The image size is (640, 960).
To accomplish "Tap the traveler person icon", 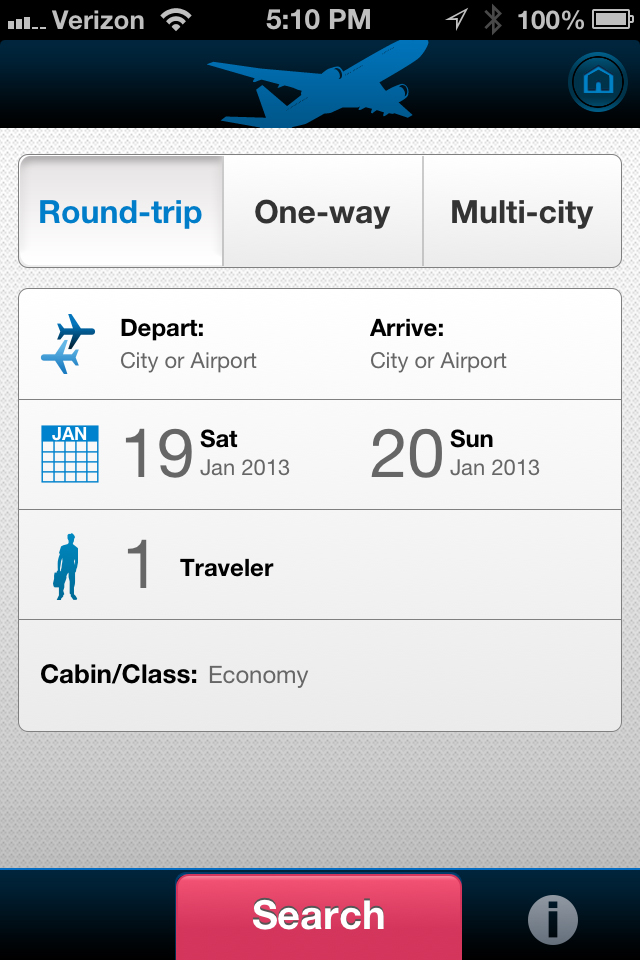I will [x=67, y=567].
